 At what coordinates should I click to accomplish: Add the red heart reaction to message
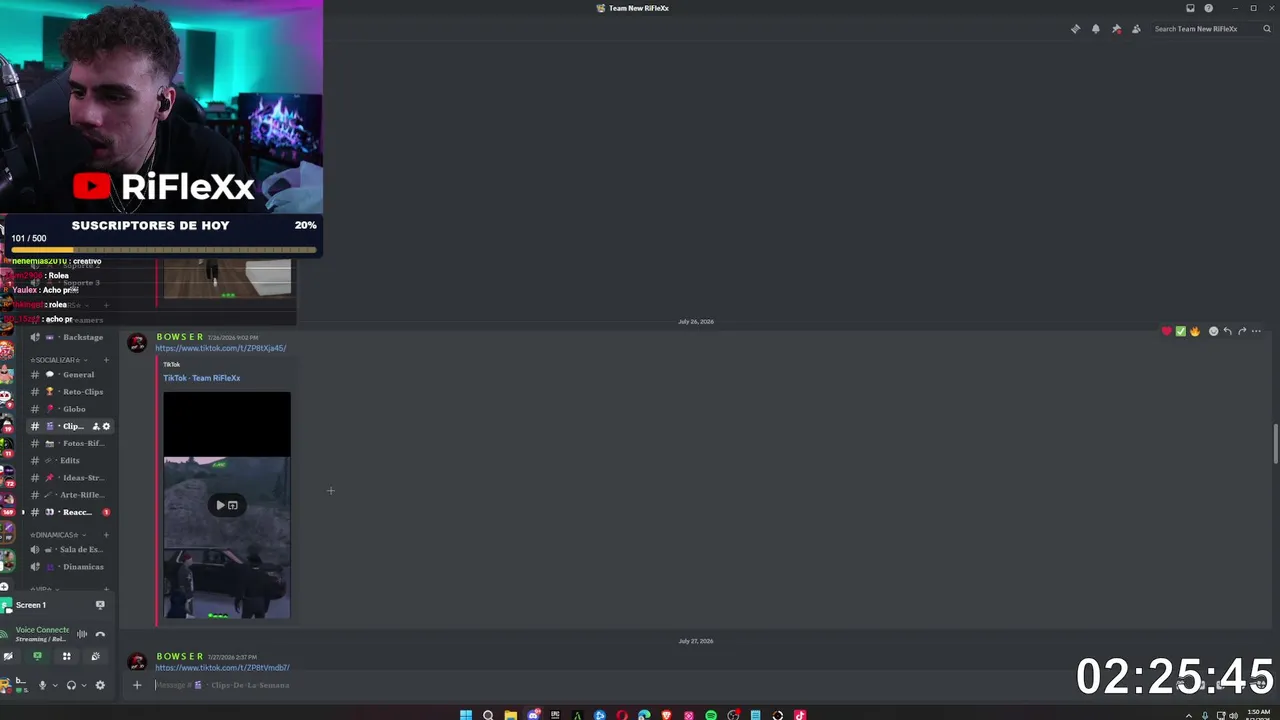[1166, 331]
